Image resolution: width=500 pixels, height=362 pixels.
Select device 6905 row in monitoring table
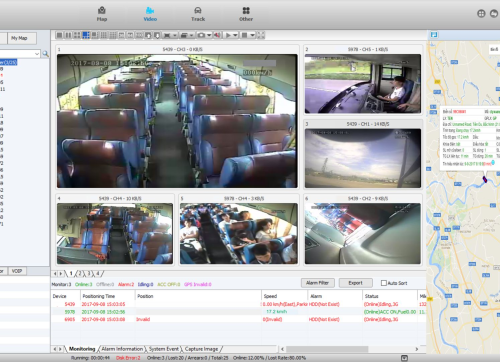[239, 319]
